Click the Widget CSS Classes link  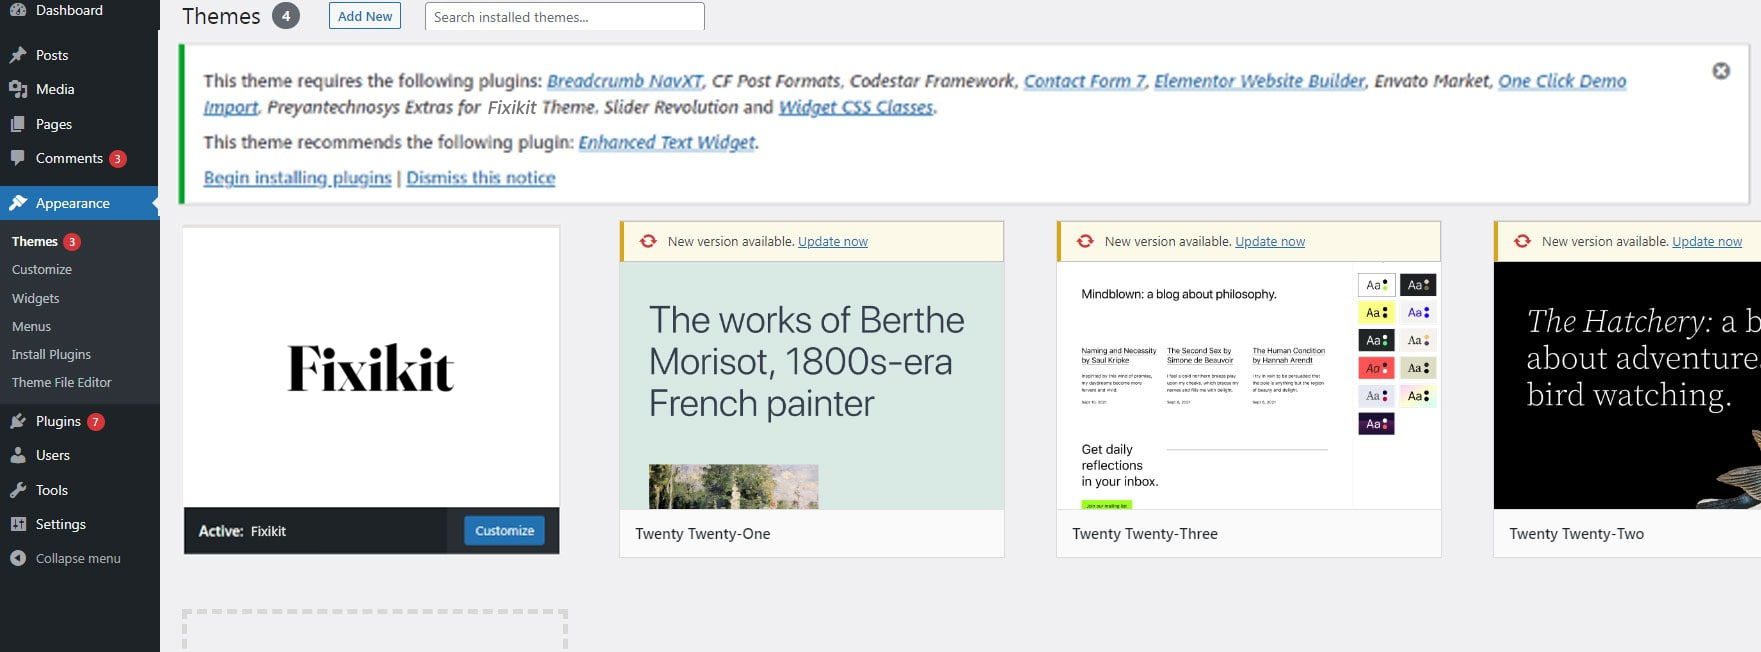click(x=856, y=107)
